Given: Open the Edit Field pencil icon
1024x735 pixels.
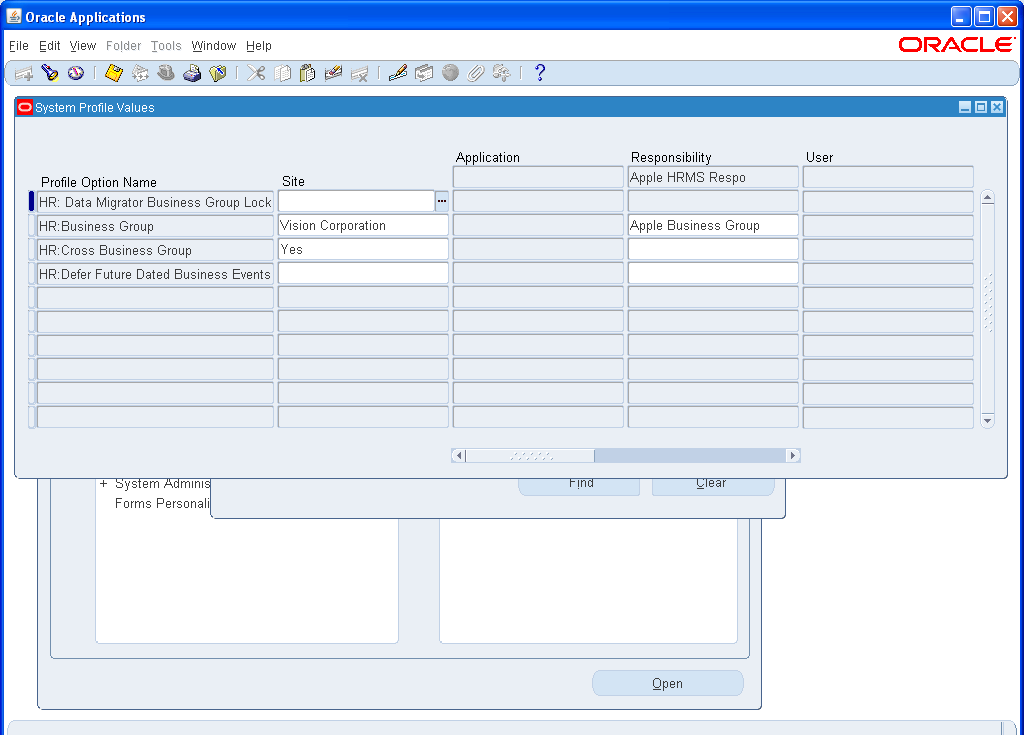Looking at the screenshot, I should pyautogui.click(x=396, y=72).
